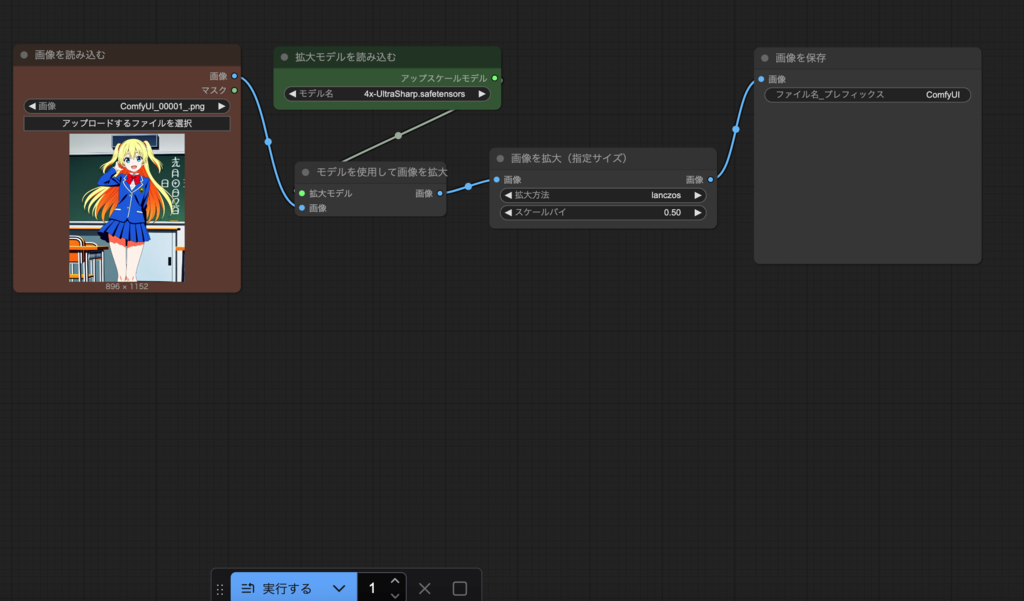This screenshot has height=601, width=1024.
Task: Collapse the モデルを使用して画像を拡大 node via its title dot
Action: coord(306,172)
